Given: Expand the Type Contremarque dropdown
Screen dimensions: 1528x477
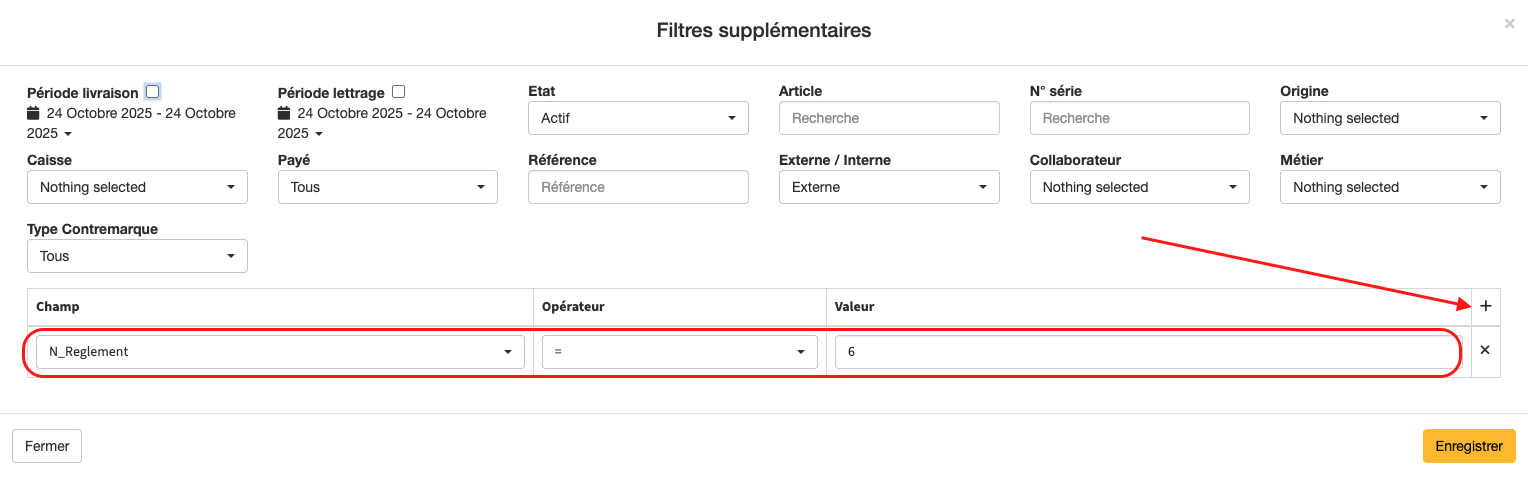Looking at the screenshot, I should [x=137, y=256].
